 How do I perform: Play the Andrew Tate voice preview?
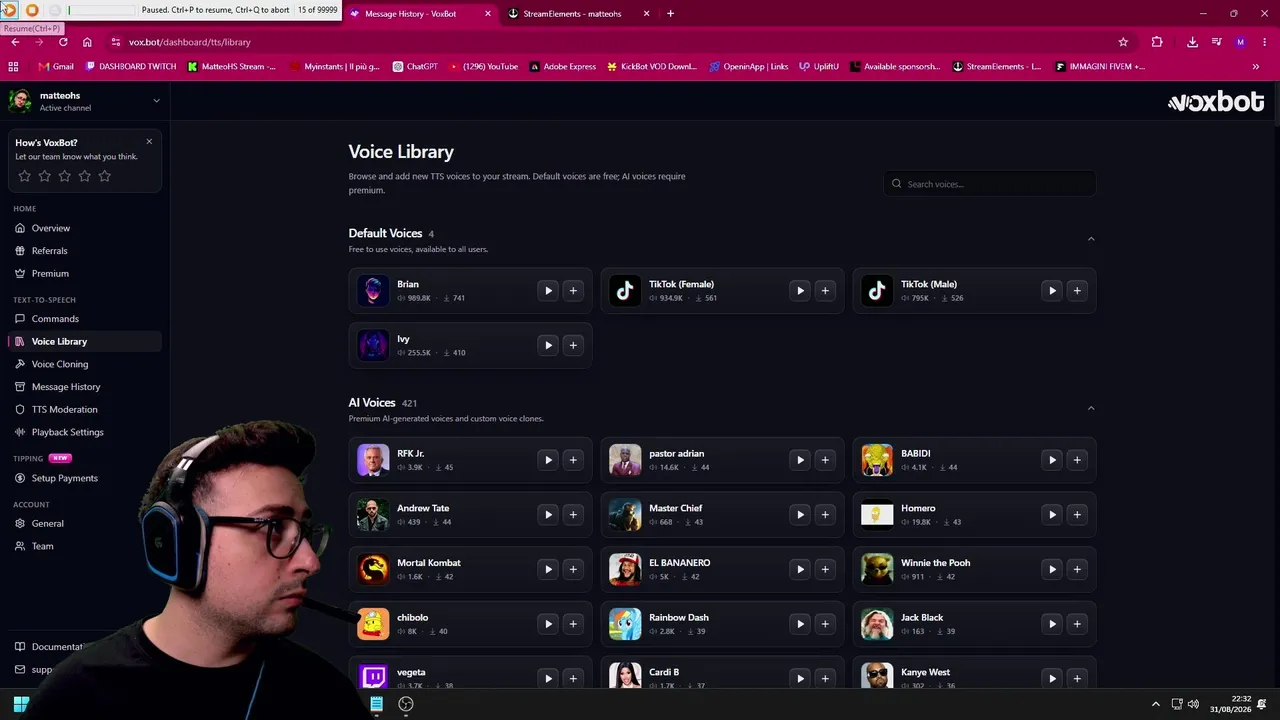(x=548, y=515)
